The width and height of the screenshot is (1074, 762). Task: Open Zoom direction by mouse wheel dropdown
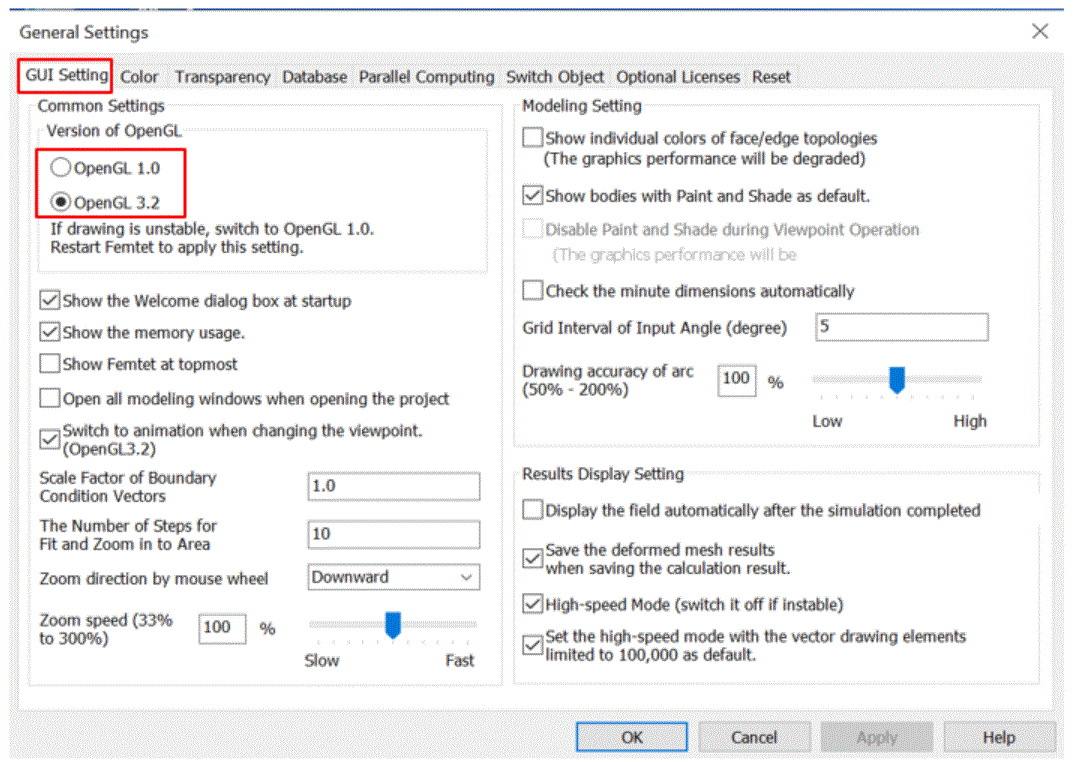point(394,577)
